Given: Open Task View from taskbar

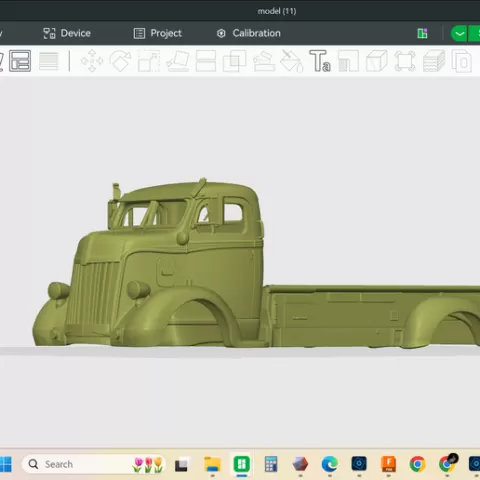Looking at the screenshot, I should point(181,465).
